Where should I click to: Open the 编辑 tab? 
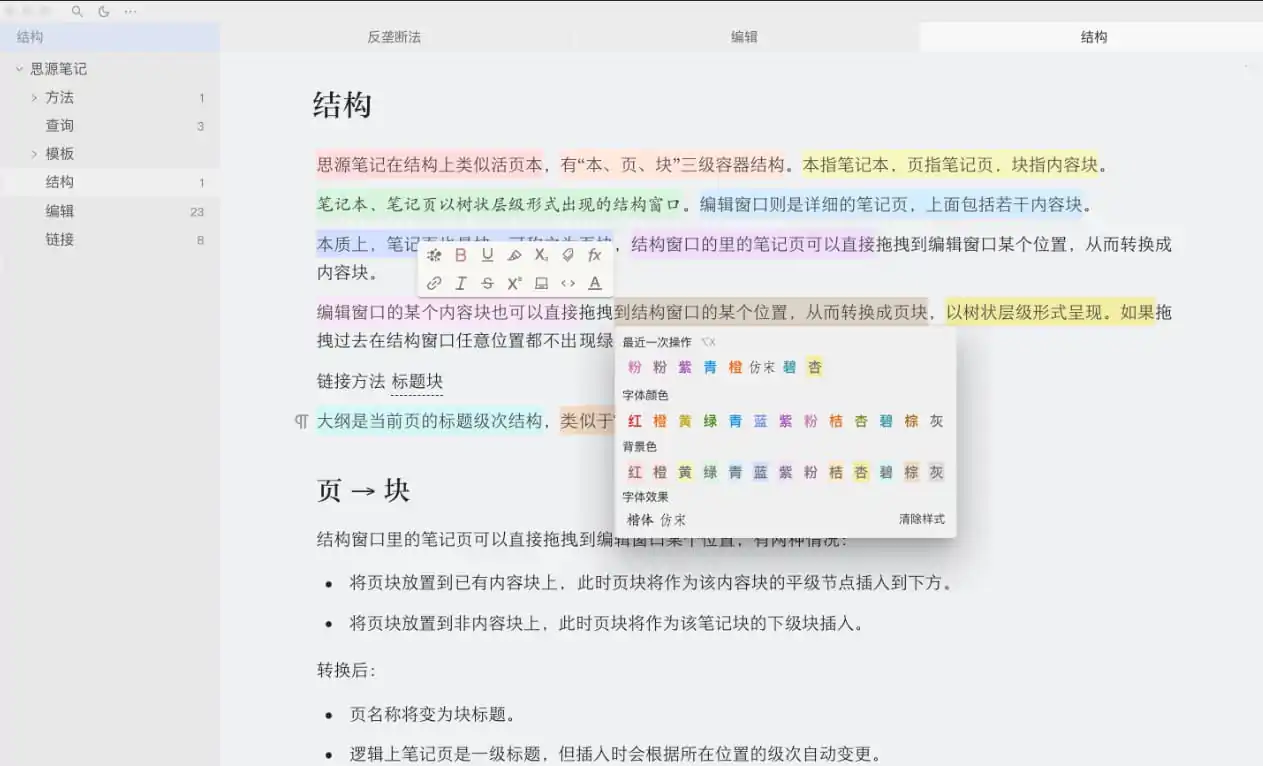coord(746,36)
